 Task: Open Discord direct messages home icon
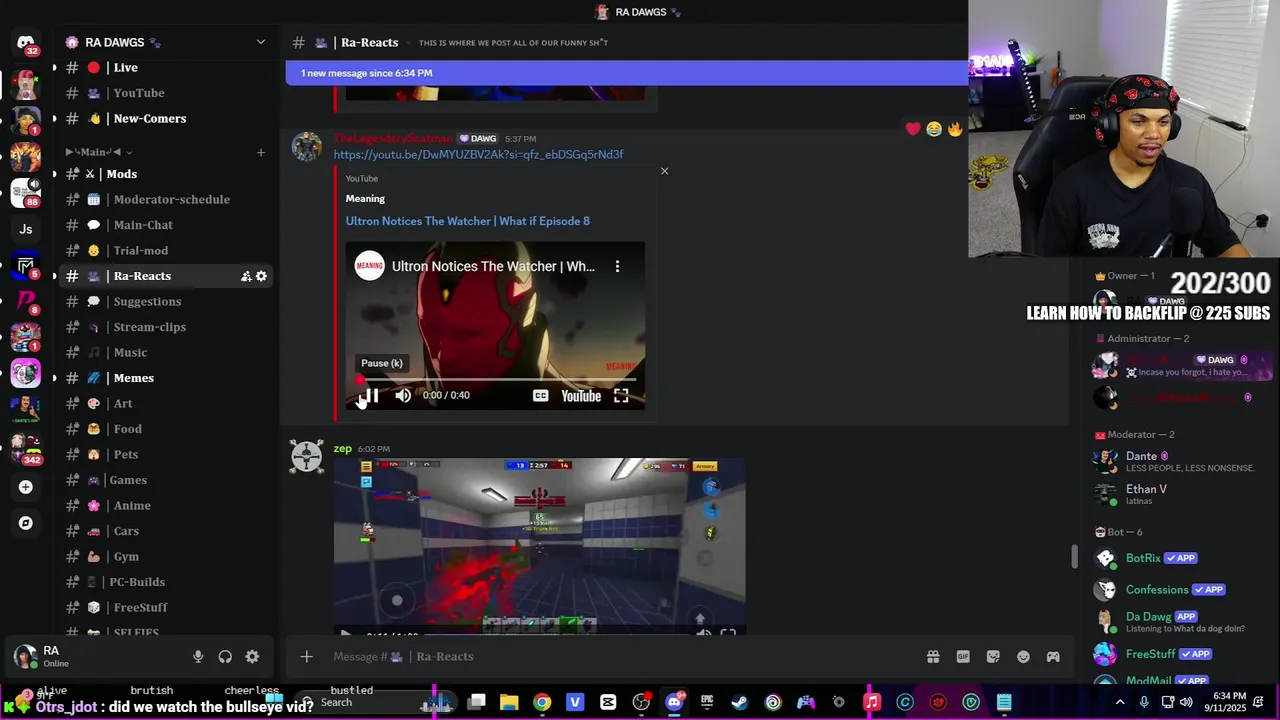[x=25, y=42]
